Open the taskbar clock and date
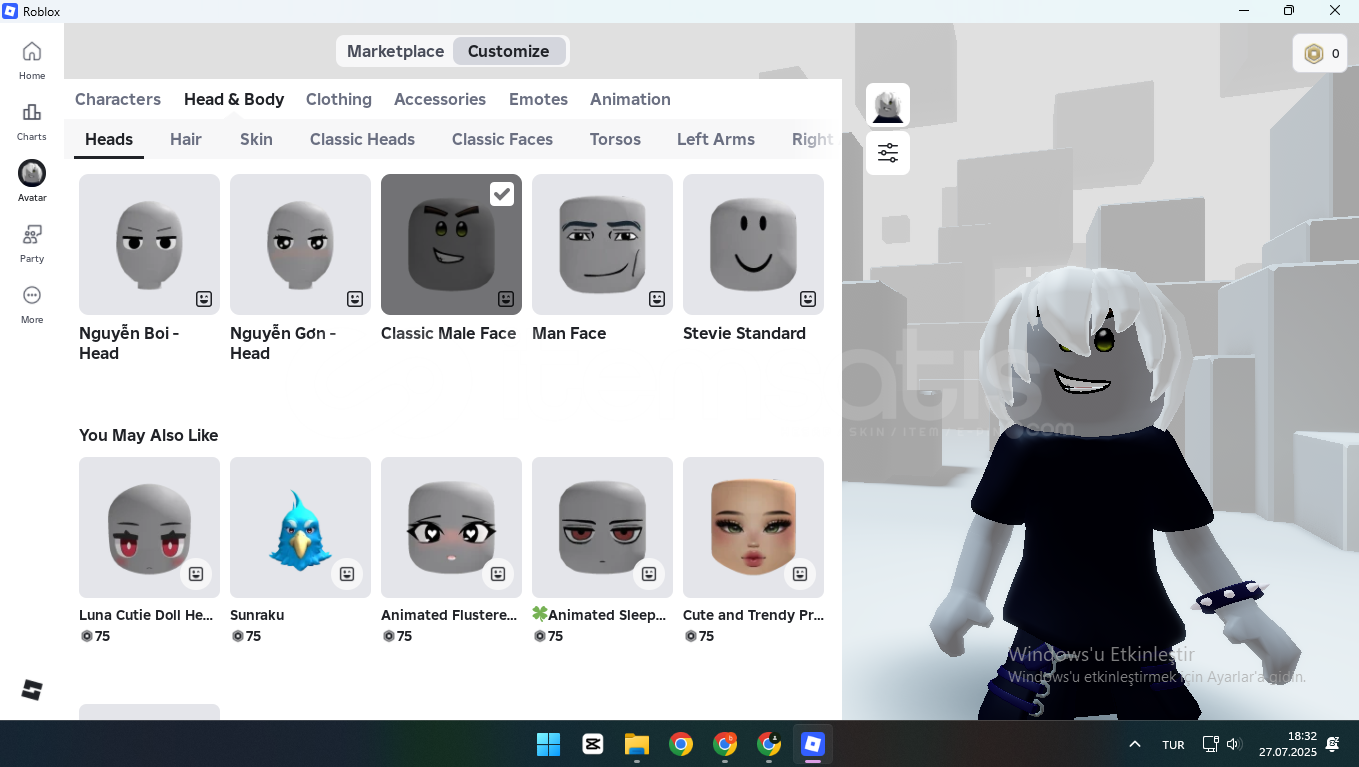1359x767 pixels. 1288,744
